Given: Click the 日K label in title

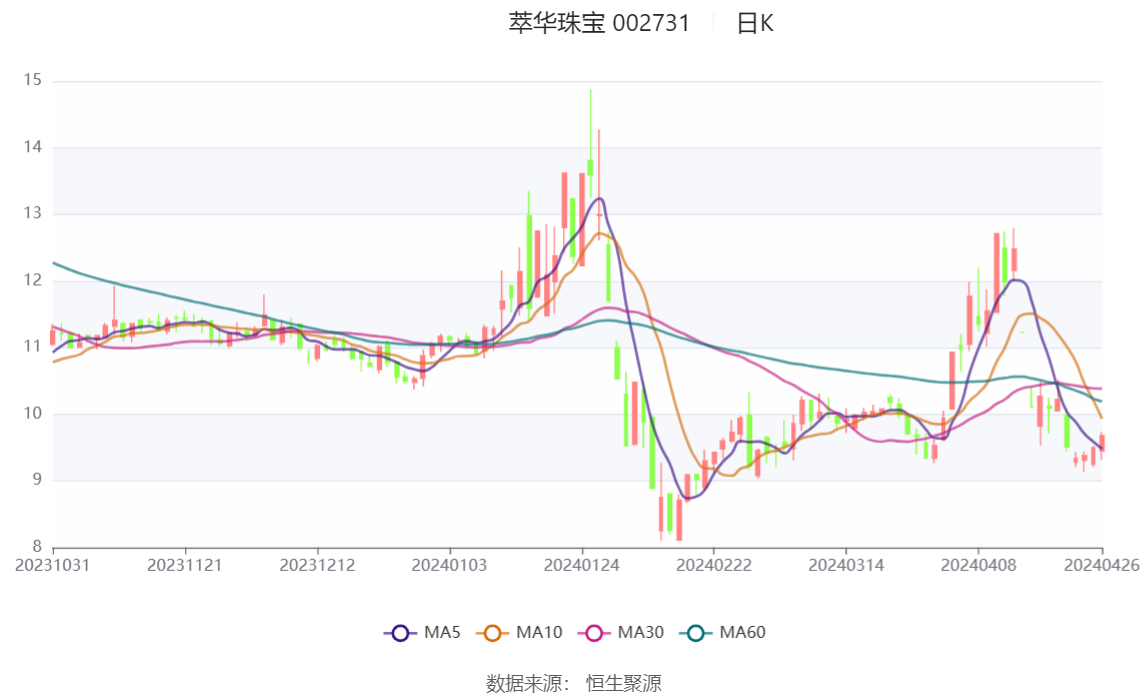Looking at the screenshot, I should point(755,23).
